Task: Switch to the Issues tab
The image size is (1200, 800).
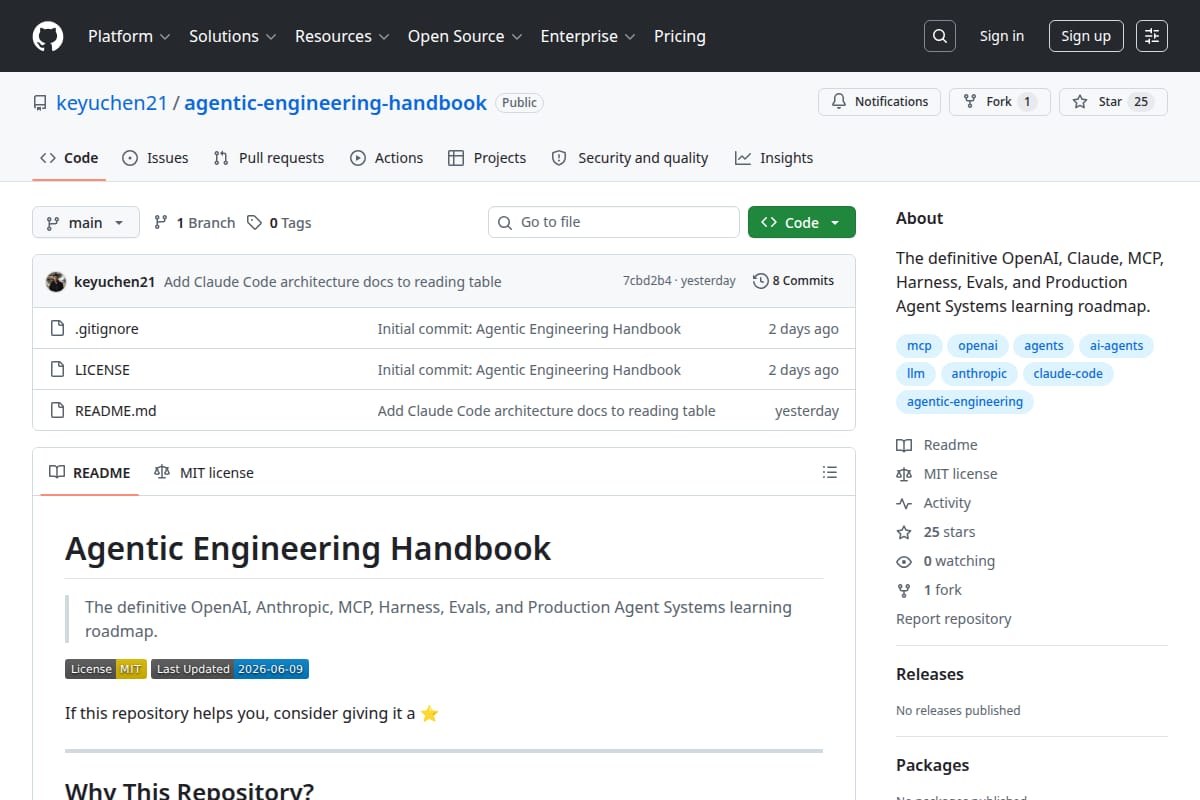Action: click(x=155, y=158)
